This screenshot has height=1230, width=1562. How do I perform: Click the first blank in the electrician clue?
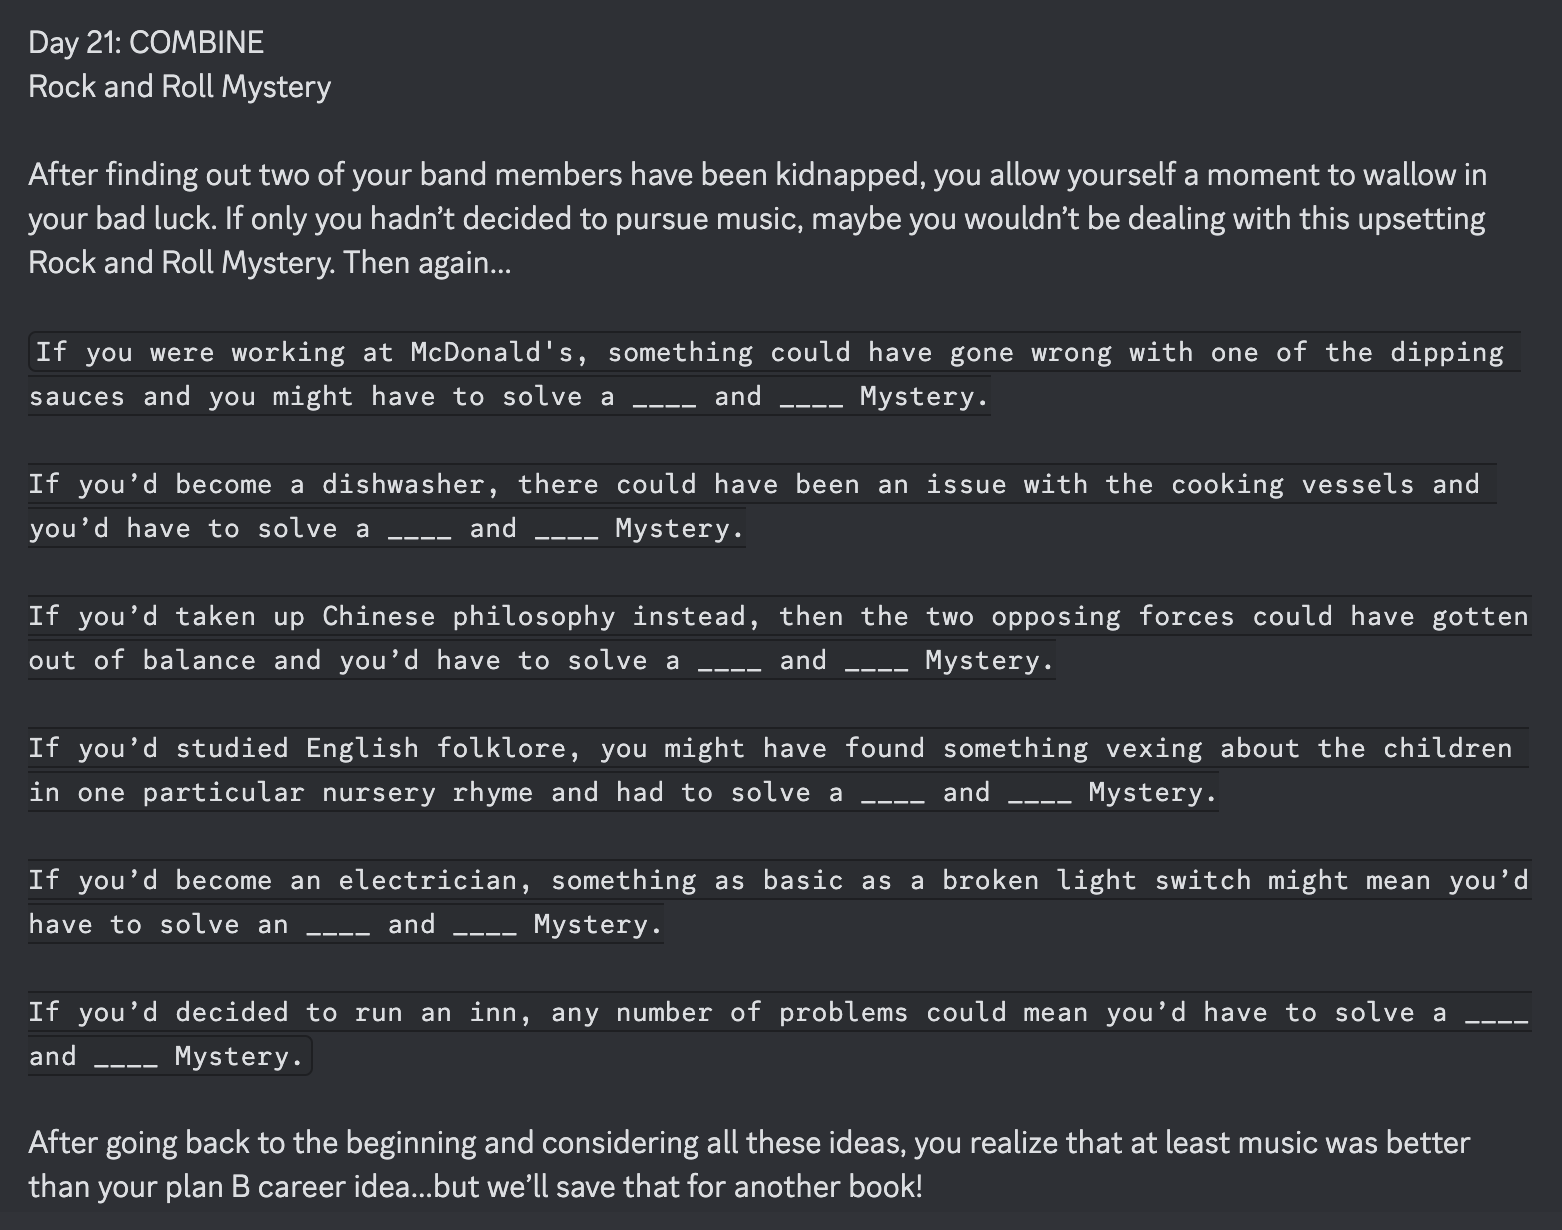pos(338,925)
